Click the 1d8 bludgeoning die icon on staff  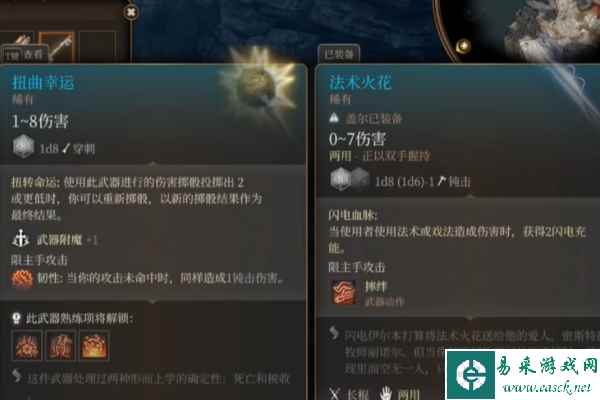(x=342, y=179)
